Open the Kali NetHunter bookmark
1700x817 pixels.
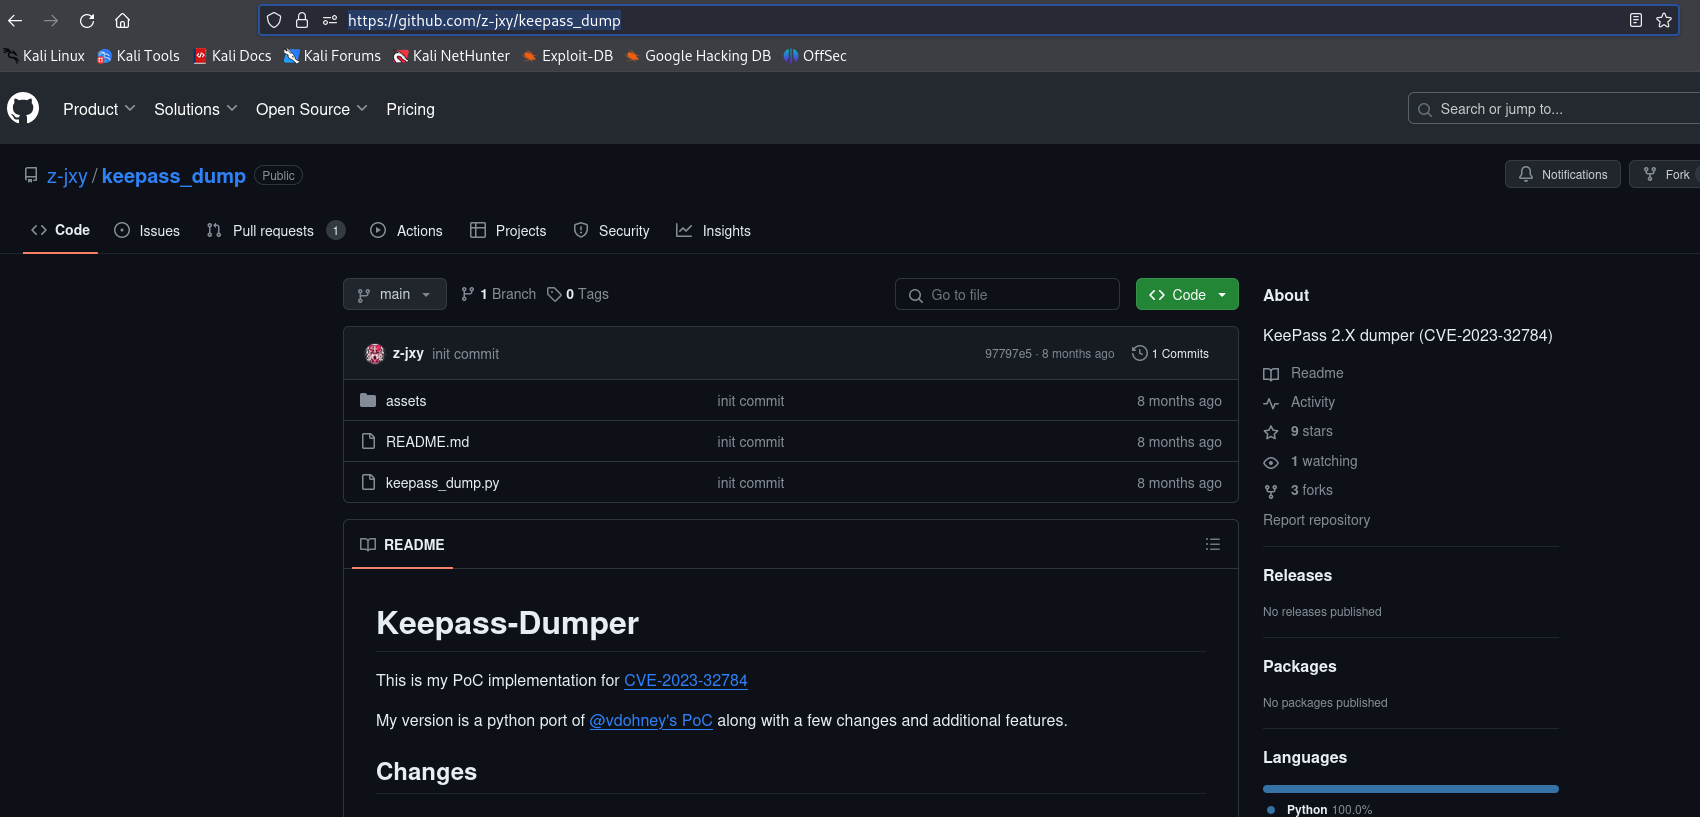point(452,56)
